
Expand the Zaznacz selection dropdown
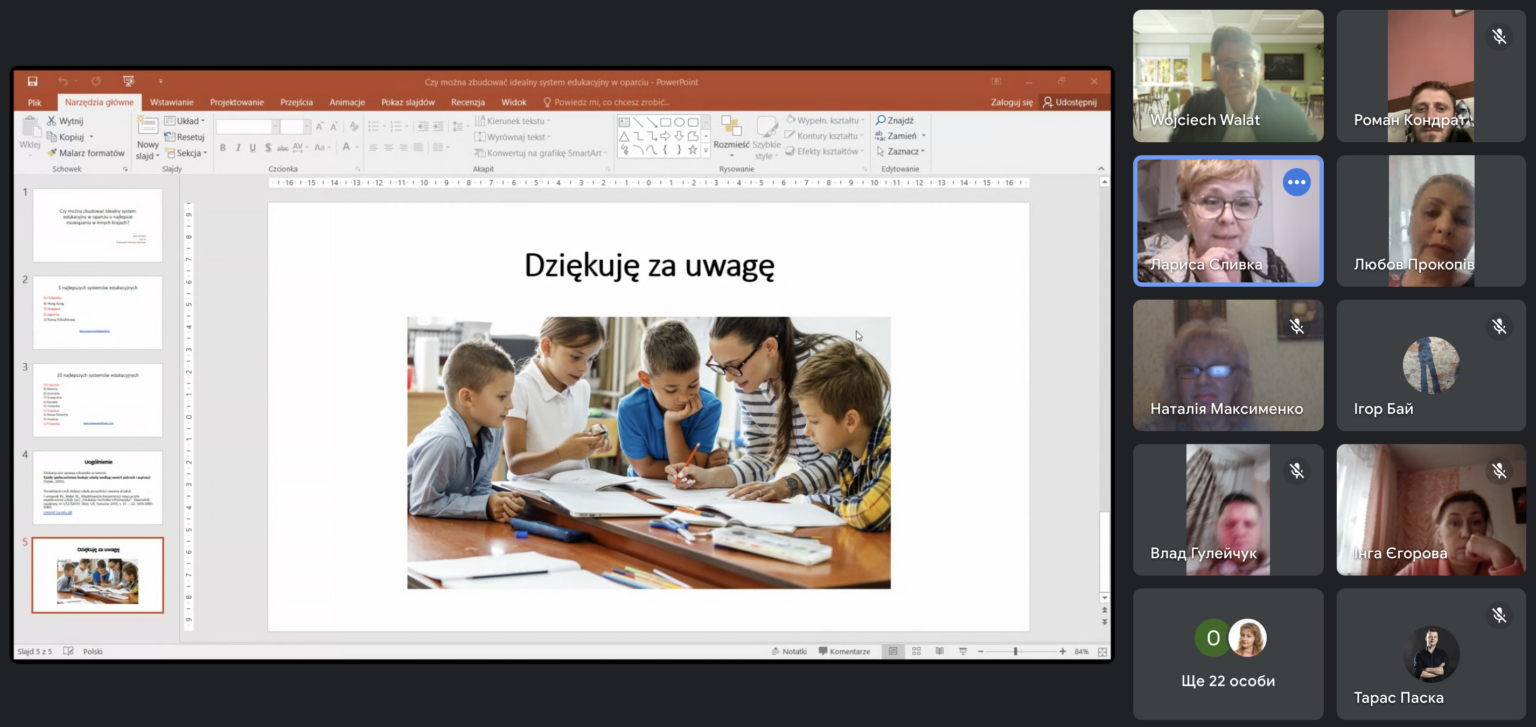coord(900,152)
